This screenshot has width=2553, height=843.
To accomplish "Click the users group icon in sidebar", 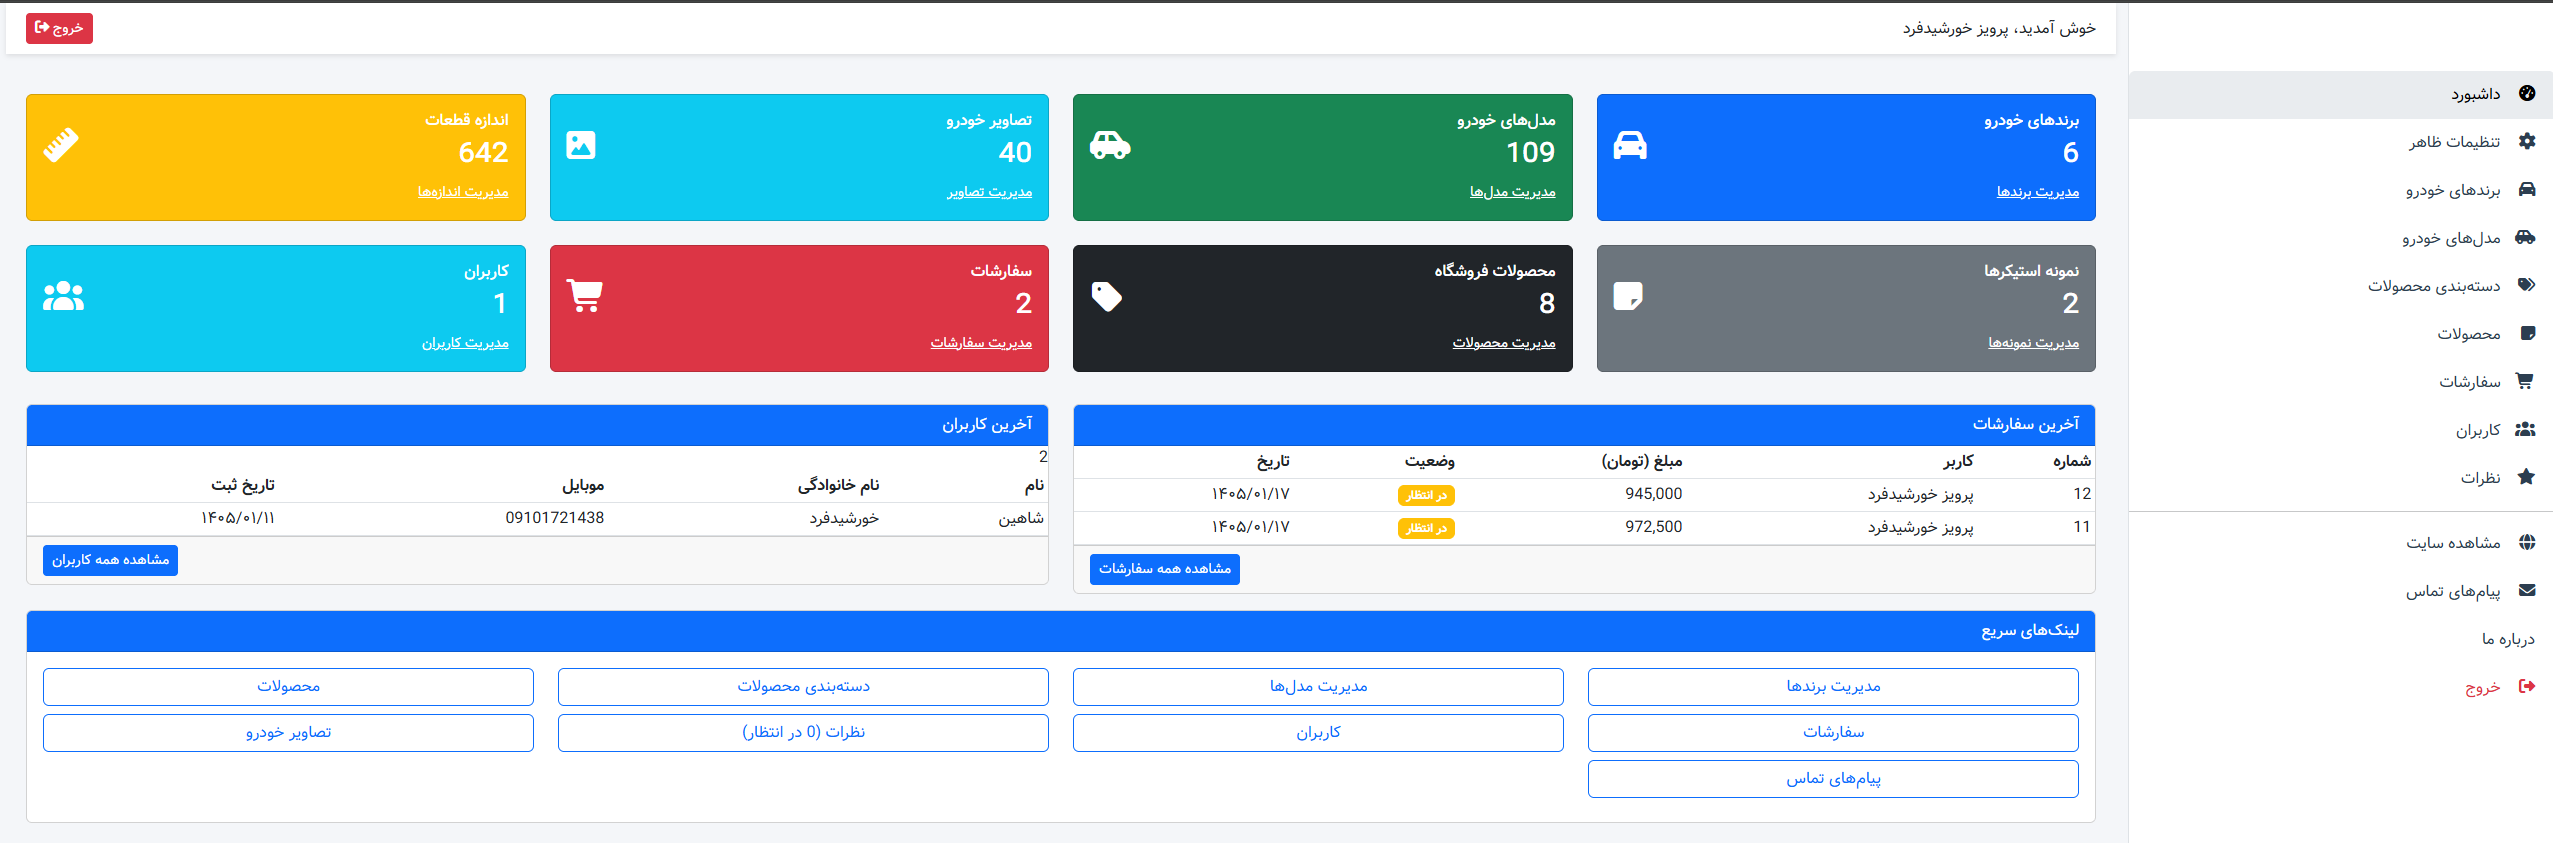I will click(x=2525, y=430).
